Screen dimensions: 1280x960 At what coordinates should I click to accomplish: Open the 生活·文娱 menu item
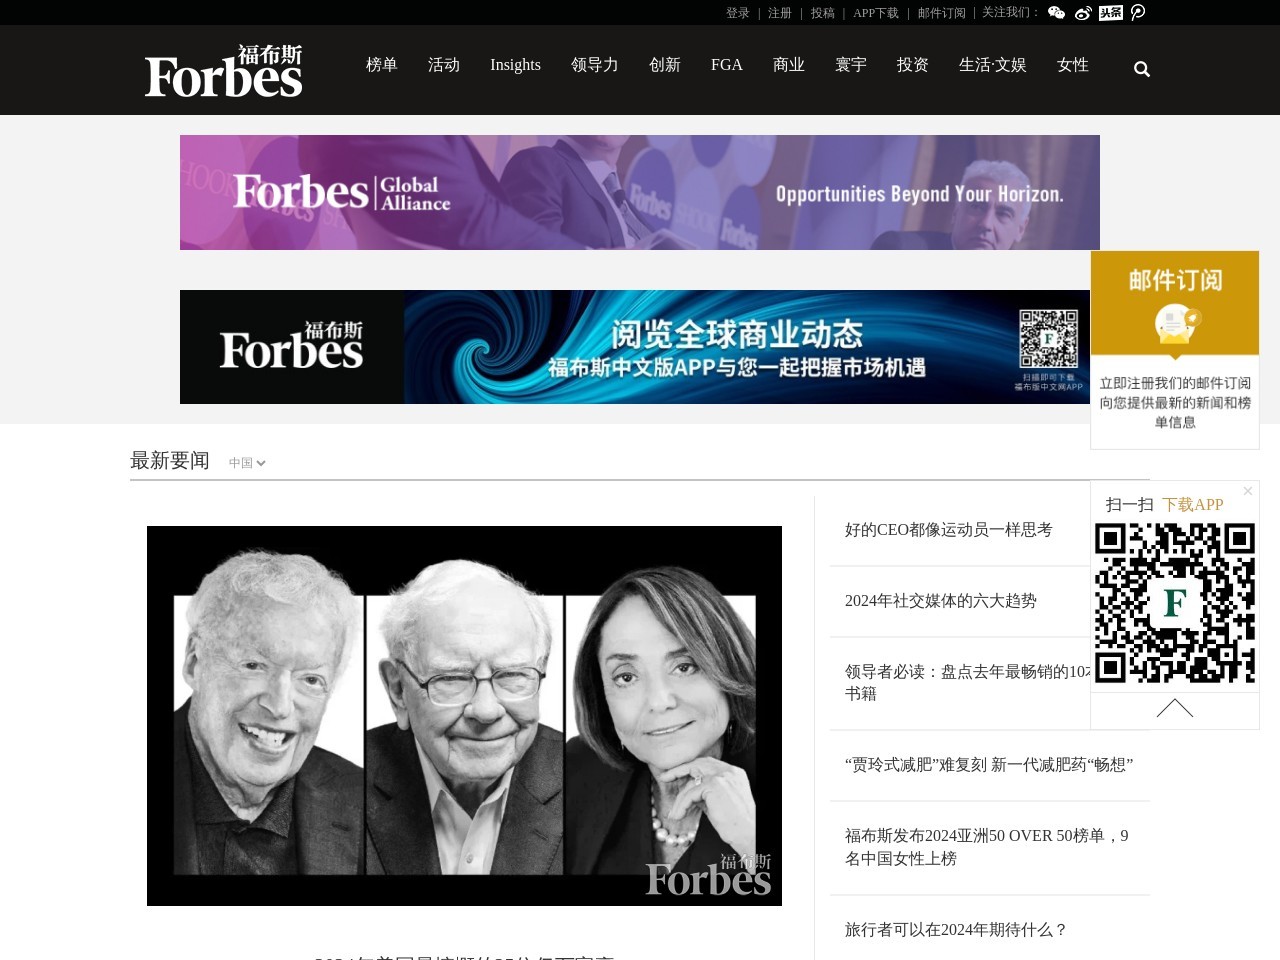[992, 65]
